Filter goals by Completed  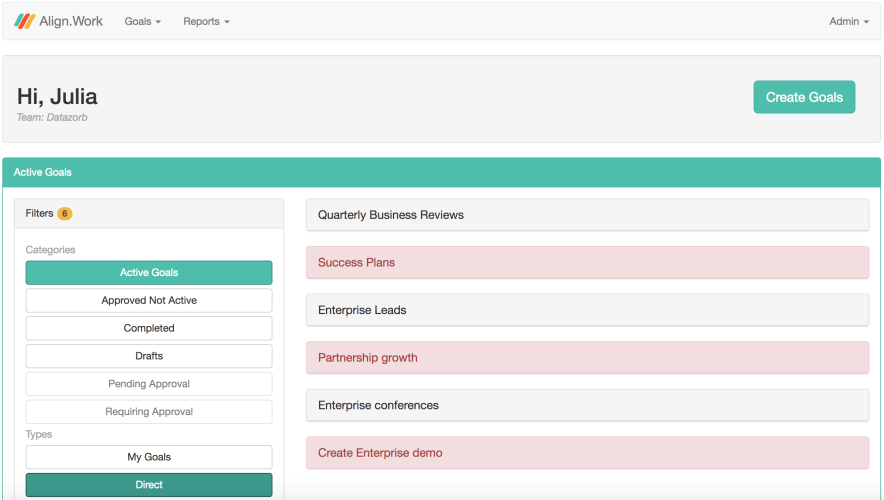click(149, 328)
